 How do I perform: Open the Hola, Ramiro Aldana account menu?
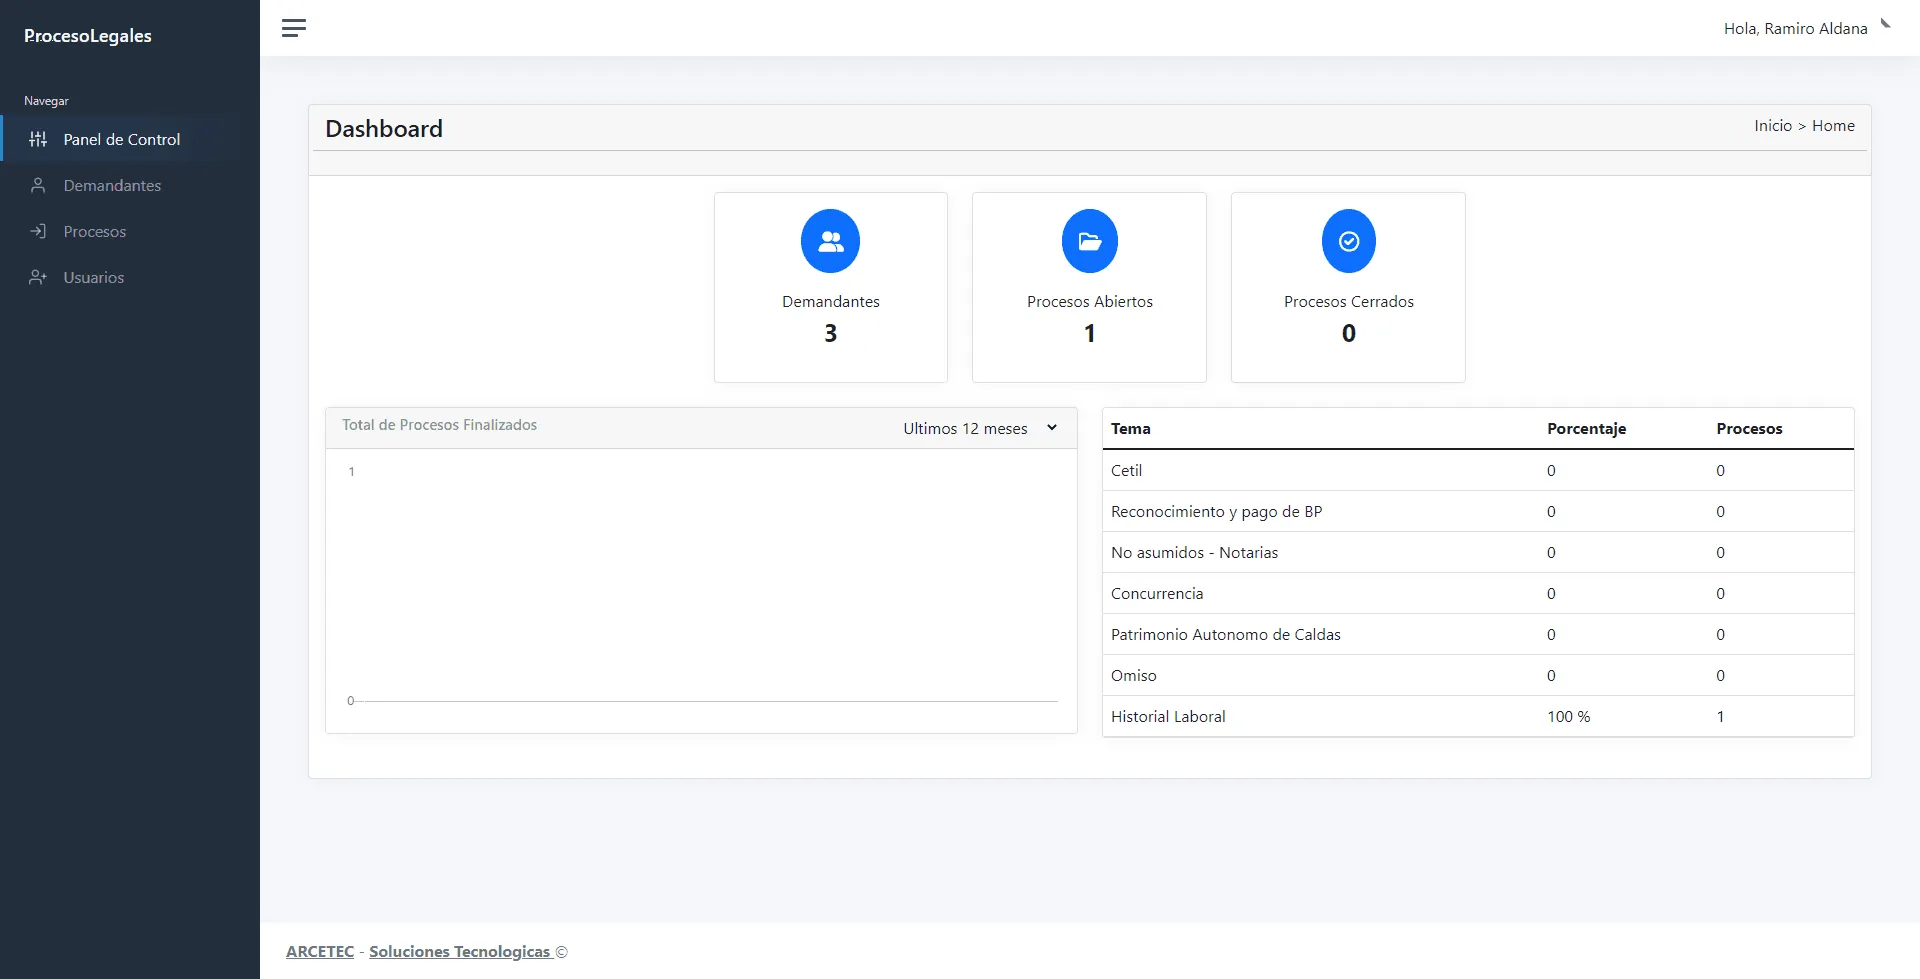(x=1795, y=29)
